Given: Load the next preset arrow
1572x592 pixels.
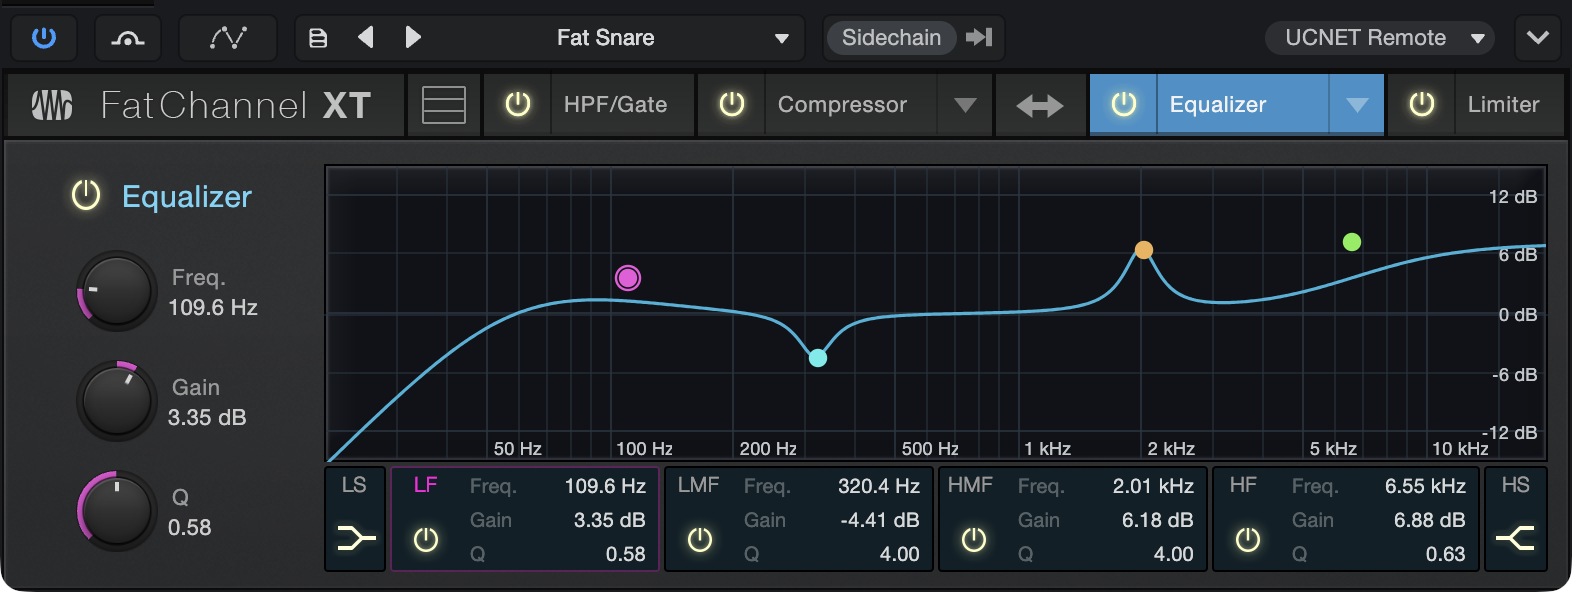Looking at the screenshot, I should 413,38.
